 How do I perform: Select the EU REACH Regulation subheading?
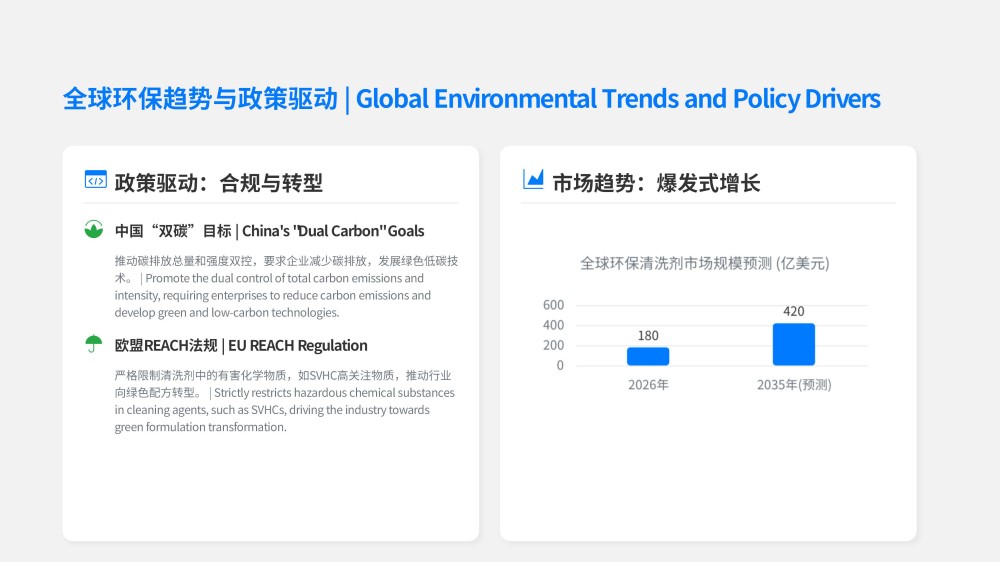241,345
